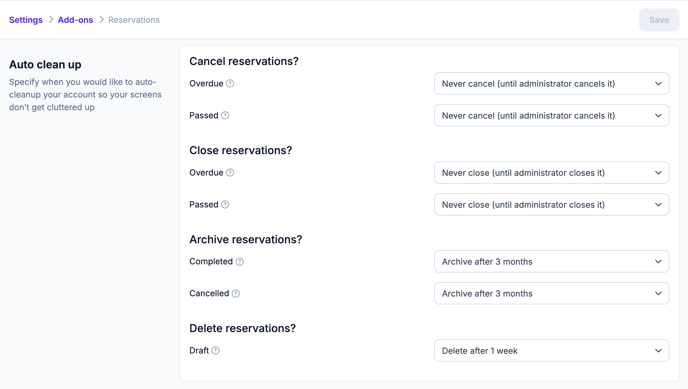Expand Draft delete dropdown
Screen dimensions: 688x389
coord(552,350)
